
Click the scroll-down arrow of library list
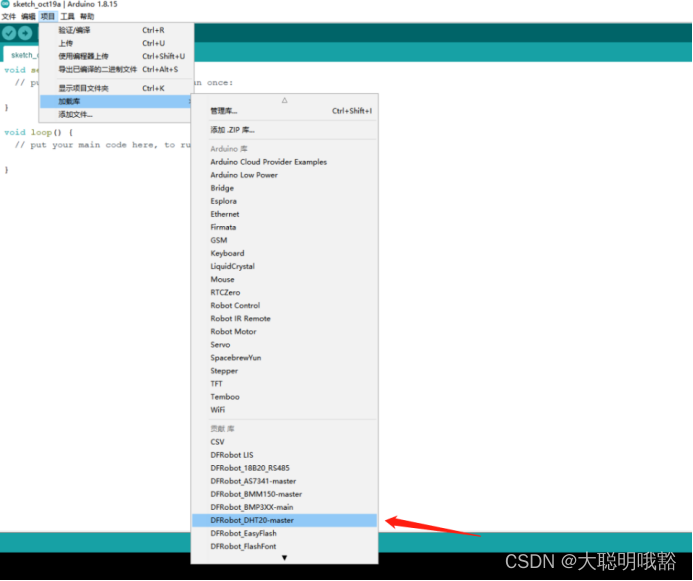285,558
